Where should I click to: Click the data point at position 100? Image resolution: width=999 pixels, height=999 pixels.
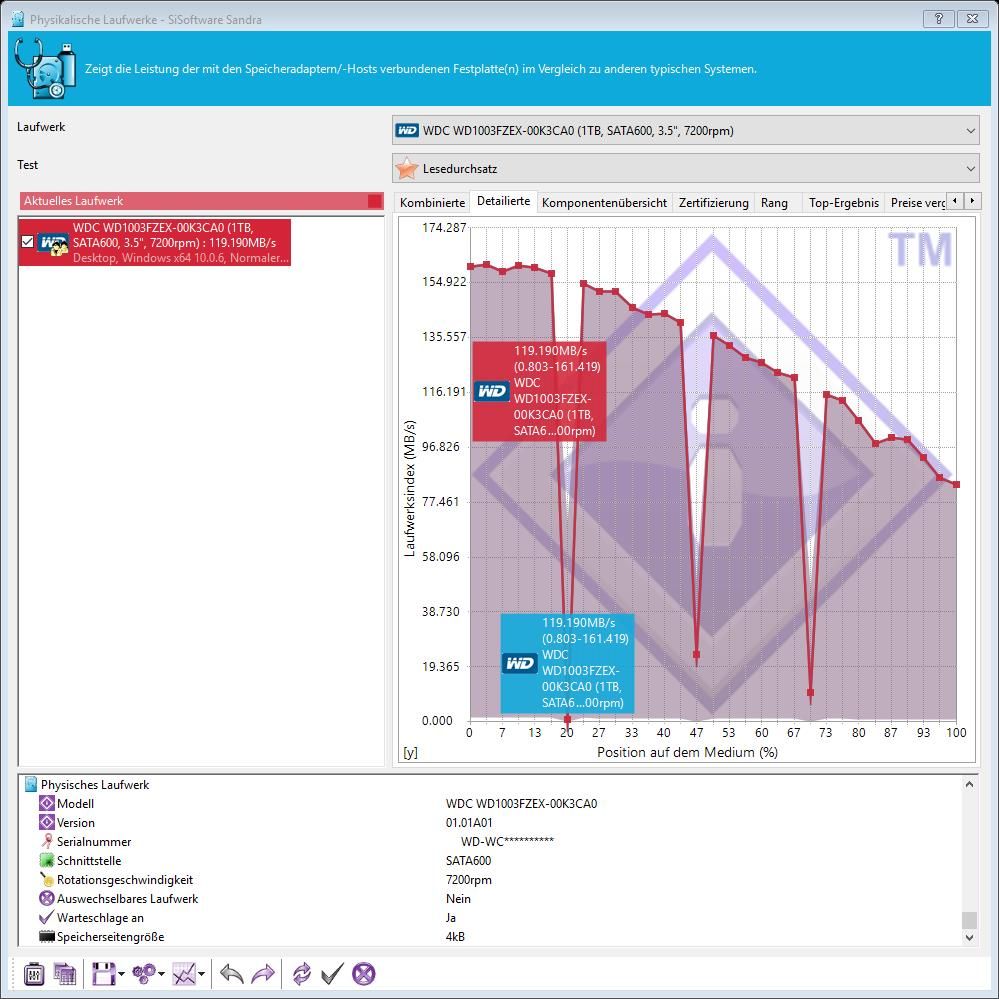[956, 484]
